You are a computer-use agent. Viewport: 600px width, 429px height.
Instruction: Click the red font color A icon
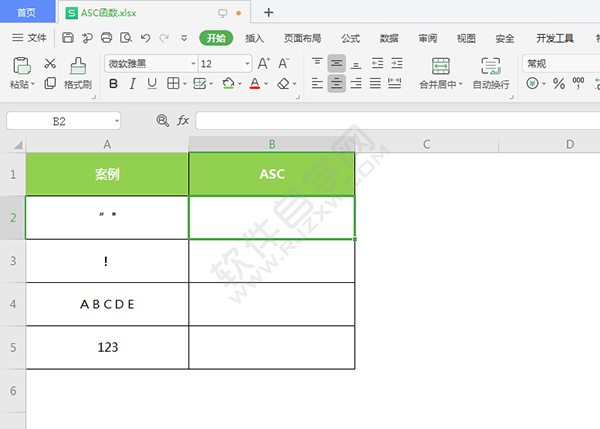tap(255, 83)
